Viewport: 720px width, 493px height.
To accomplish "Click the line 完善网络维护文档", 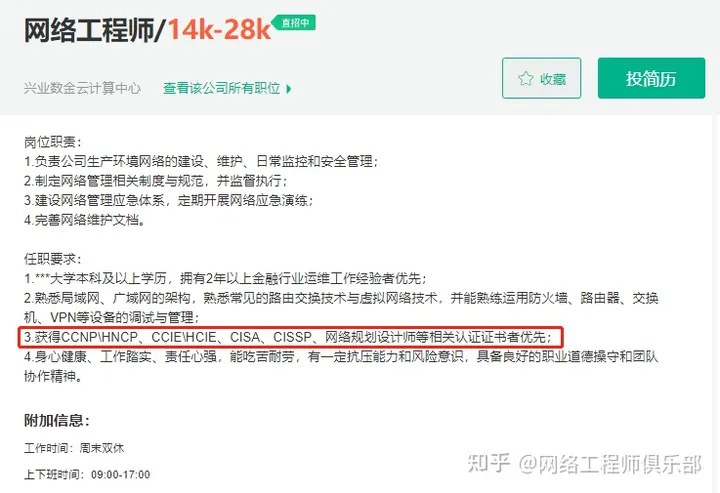I will [84, 220].
